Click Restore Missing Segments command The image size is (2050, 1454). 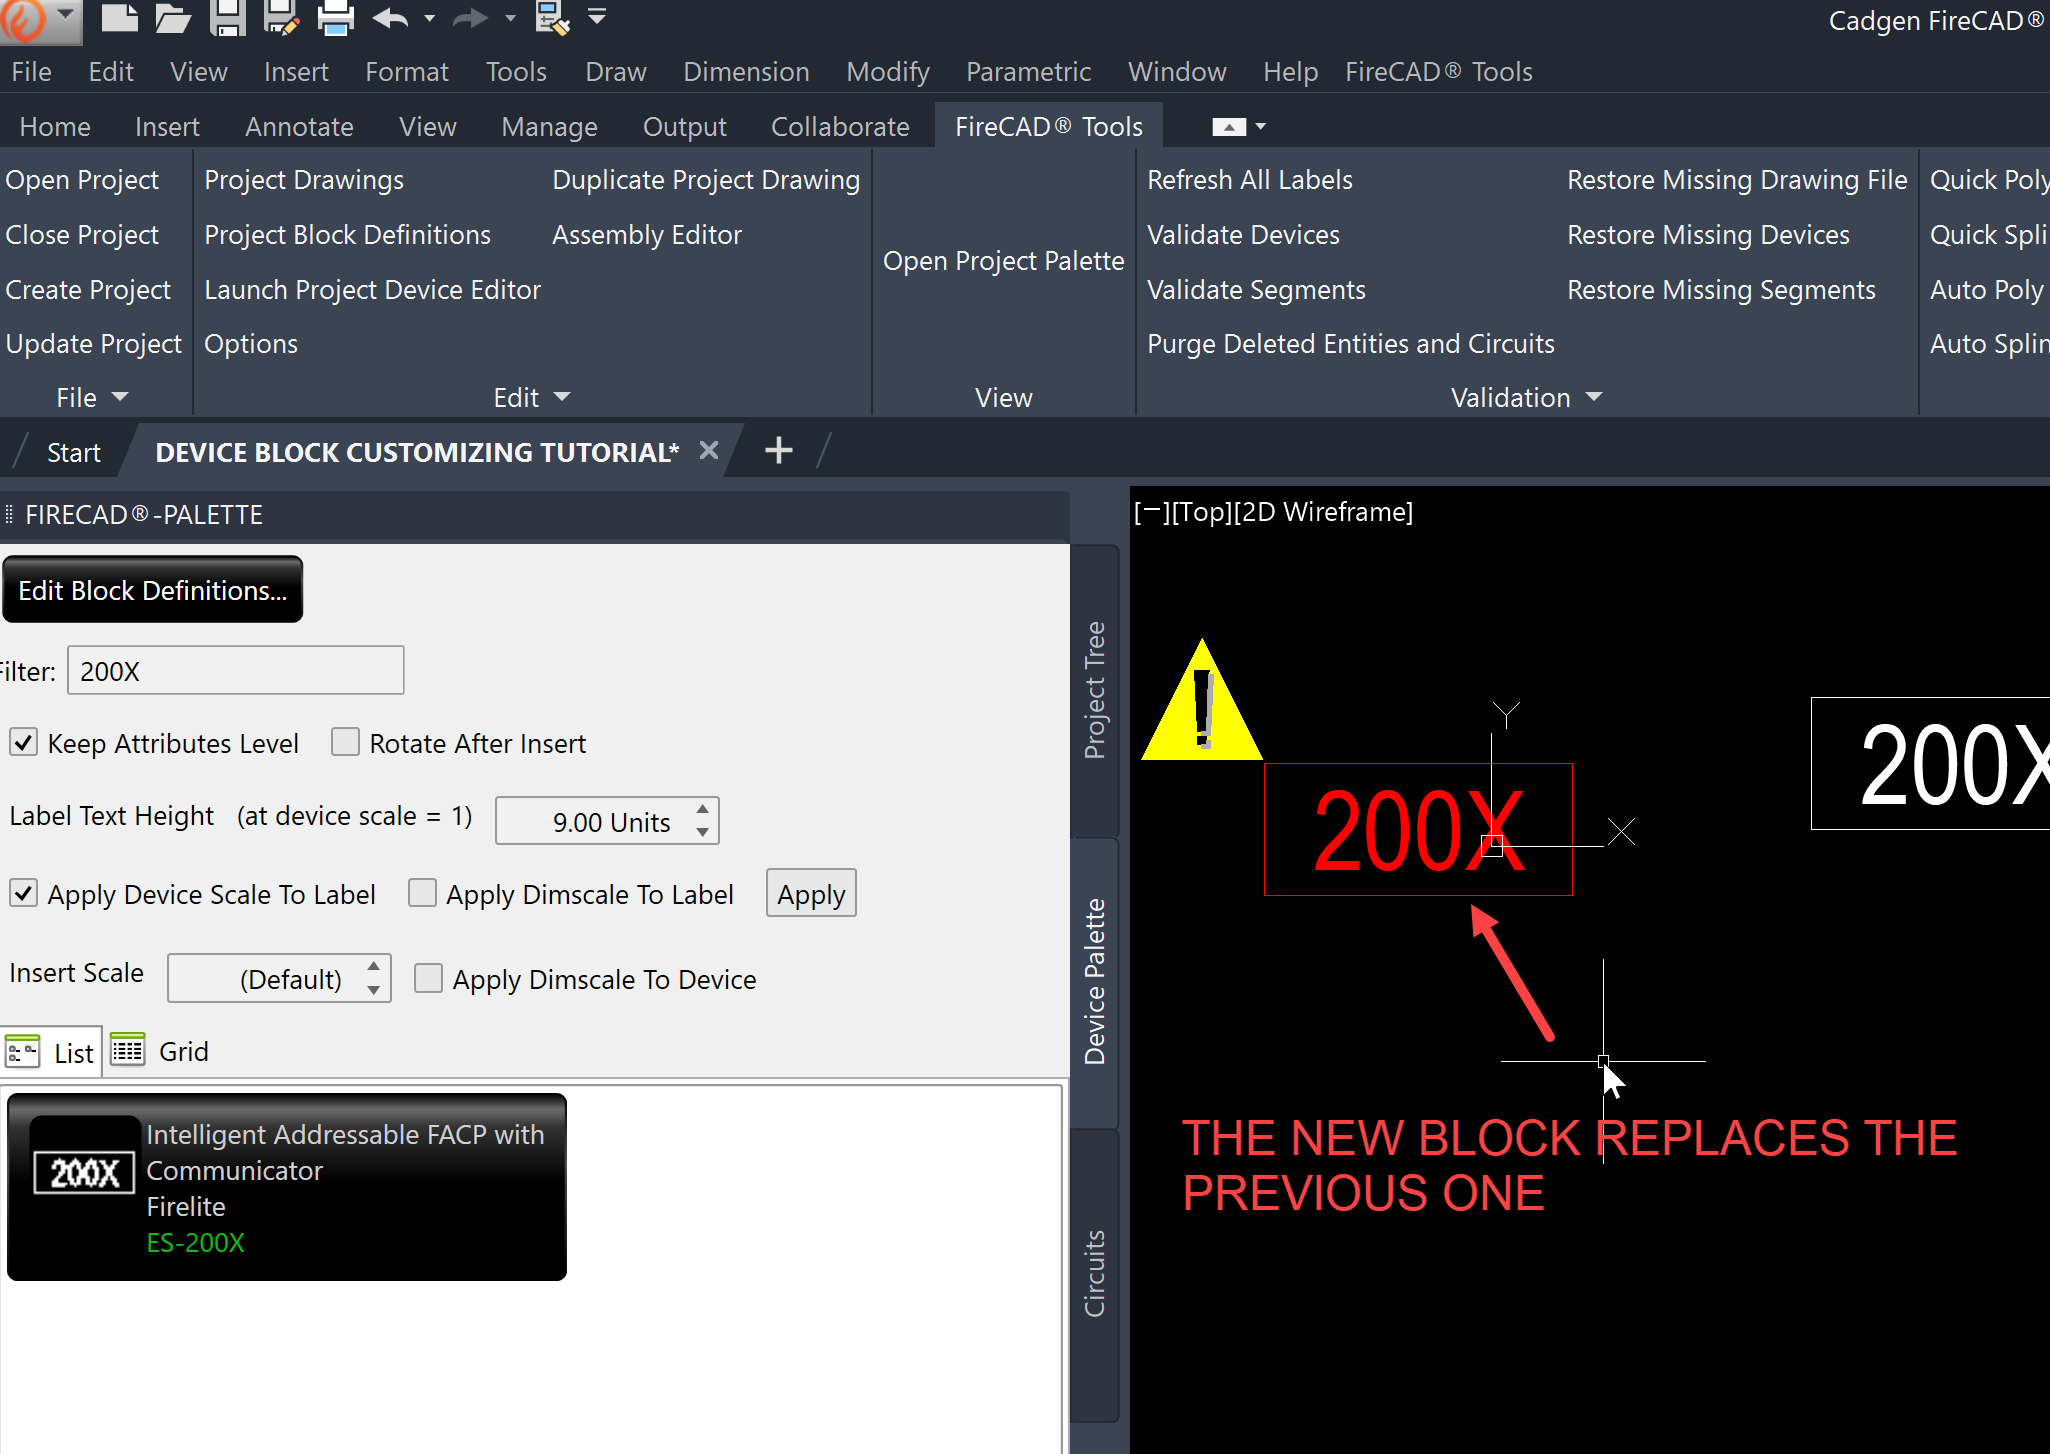[1721, 290]
